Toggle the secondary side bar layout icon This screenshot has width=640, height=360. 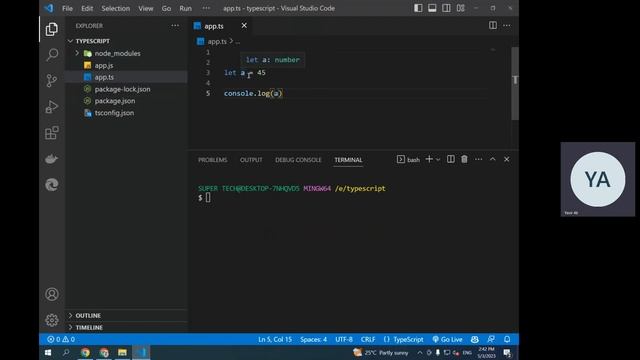pyautogui.click(x=446, y=8)
